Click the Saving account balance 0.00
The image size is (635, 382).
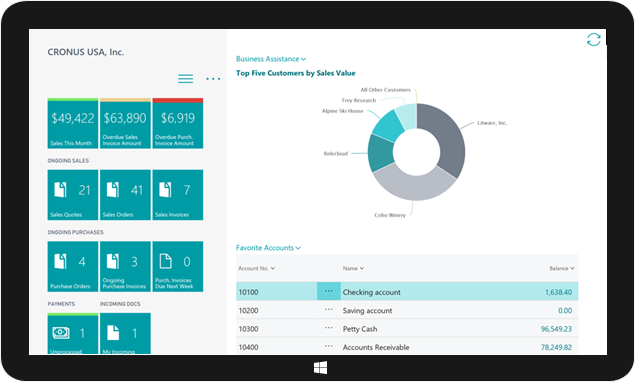click(x=565, y=311)
